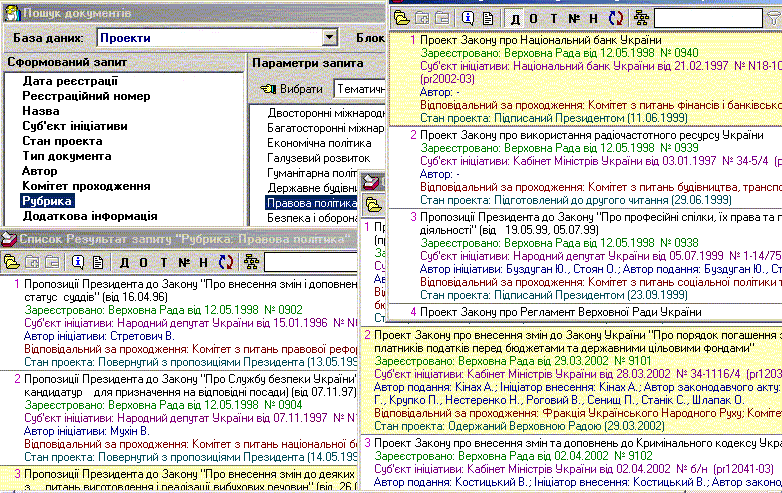Open the Тематичн combo box in query parameters

coord(360,89)
